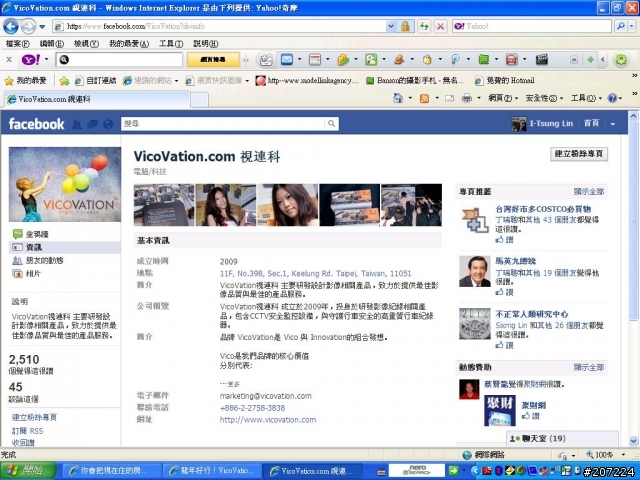Switch to 龍年好行！VicoVatio taskbar window
The image size is (640, 480).
(x=213, y=471)
